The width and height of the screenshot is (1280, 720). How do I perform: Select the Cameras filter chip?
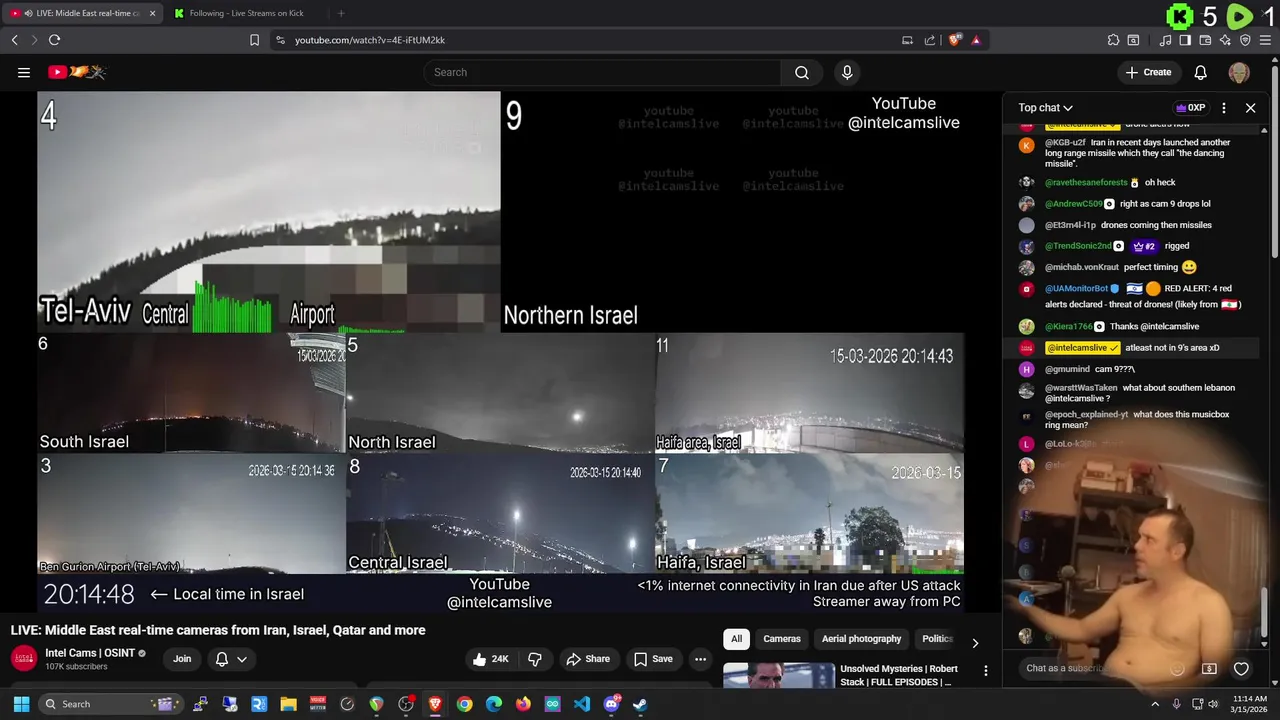pos(782,639)
